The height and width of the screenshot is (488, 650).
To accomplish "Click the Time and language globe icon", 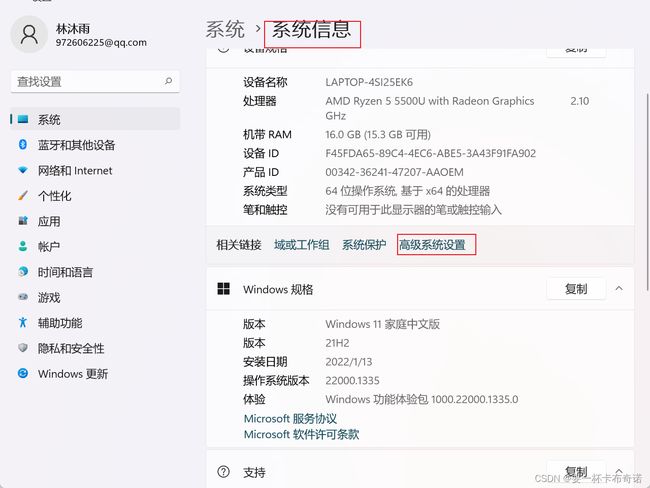I will tap(23, 272).
